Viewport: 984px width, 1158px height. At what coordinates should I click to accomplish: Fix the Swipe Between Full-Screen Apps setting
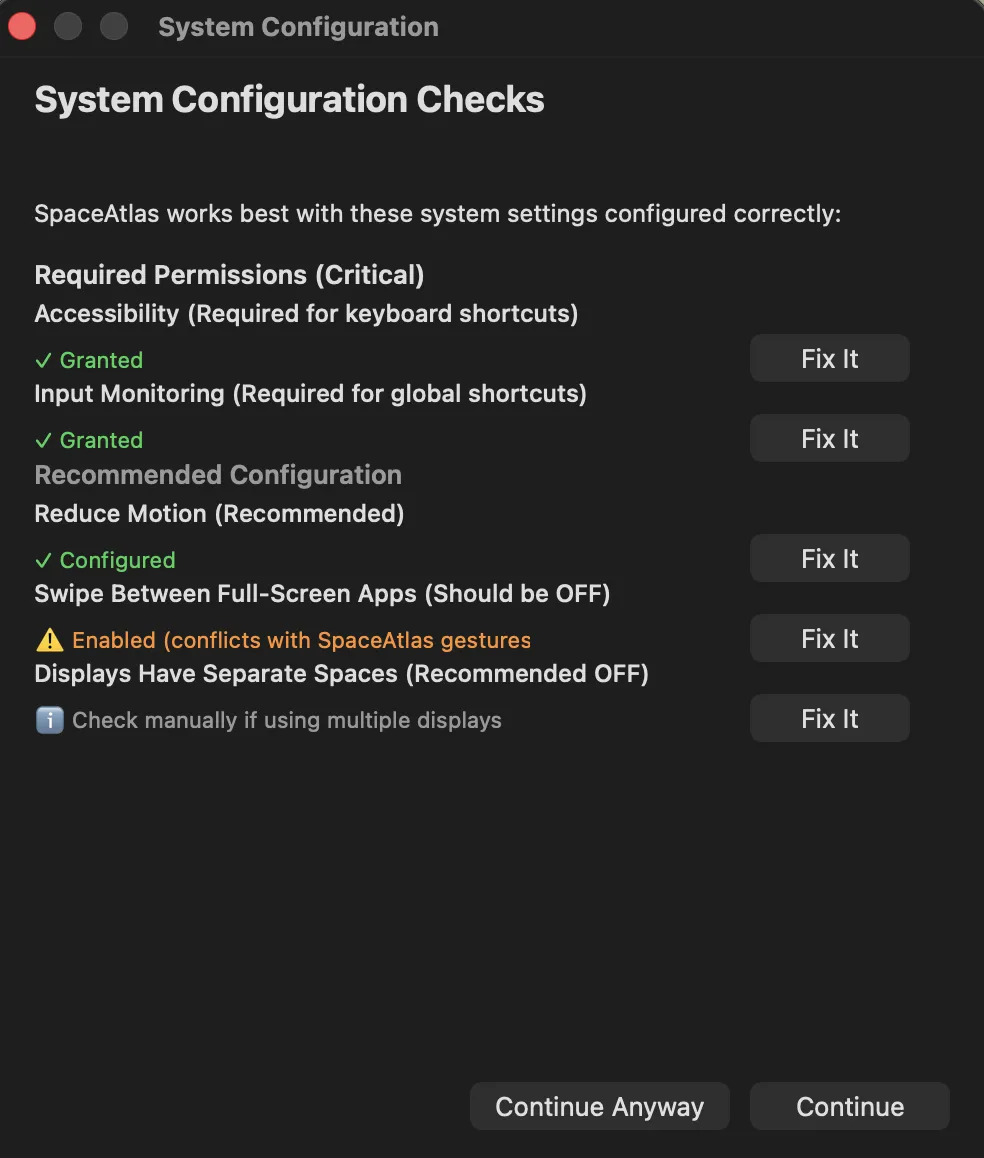pos(829,638)
